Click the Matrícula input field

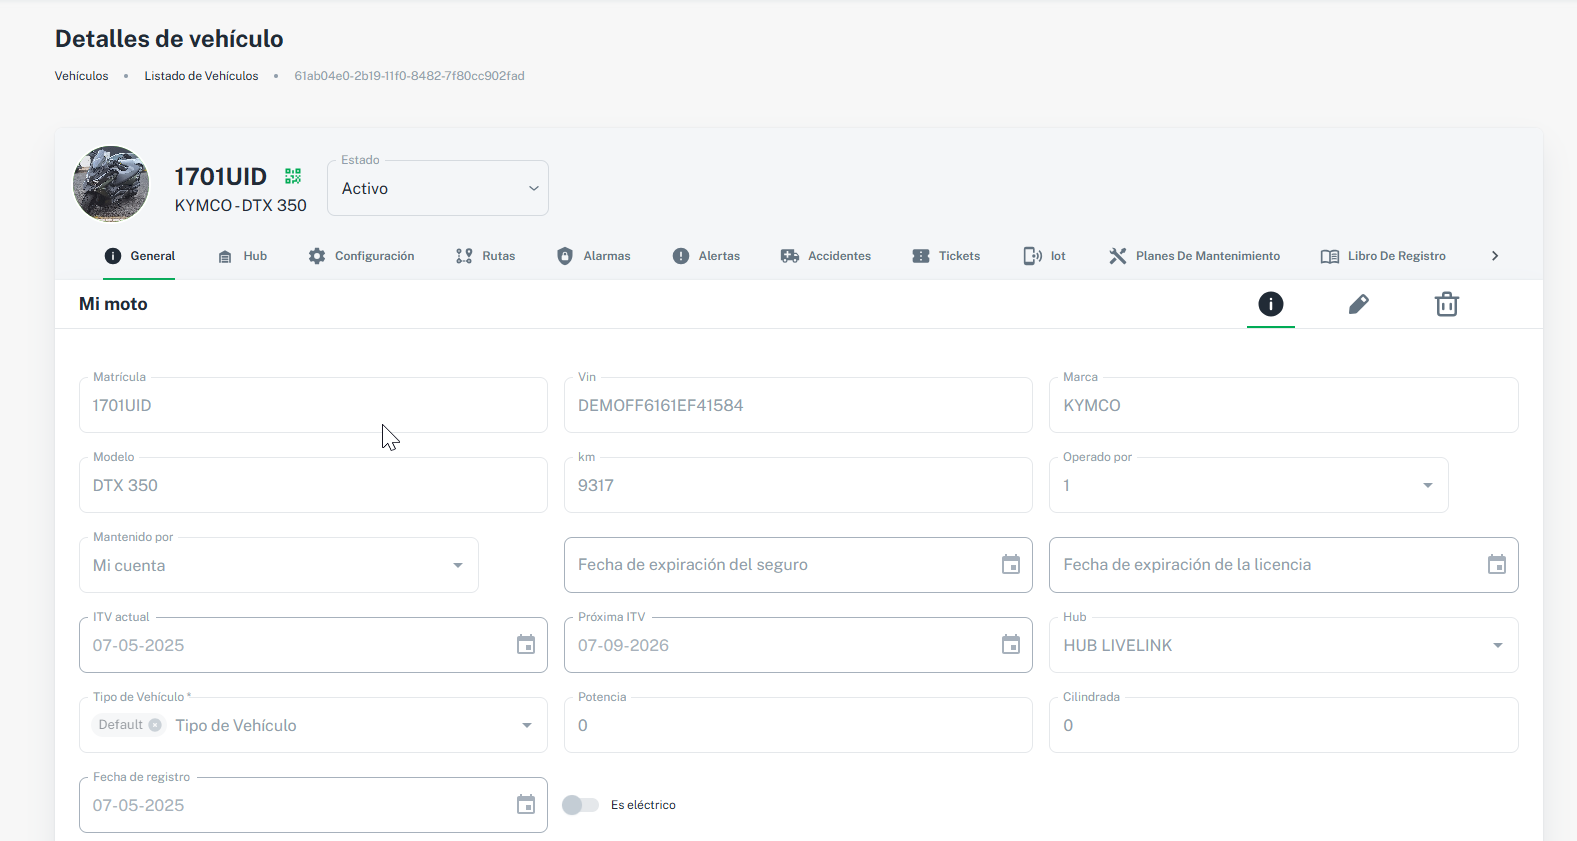[x=313, y=405]
